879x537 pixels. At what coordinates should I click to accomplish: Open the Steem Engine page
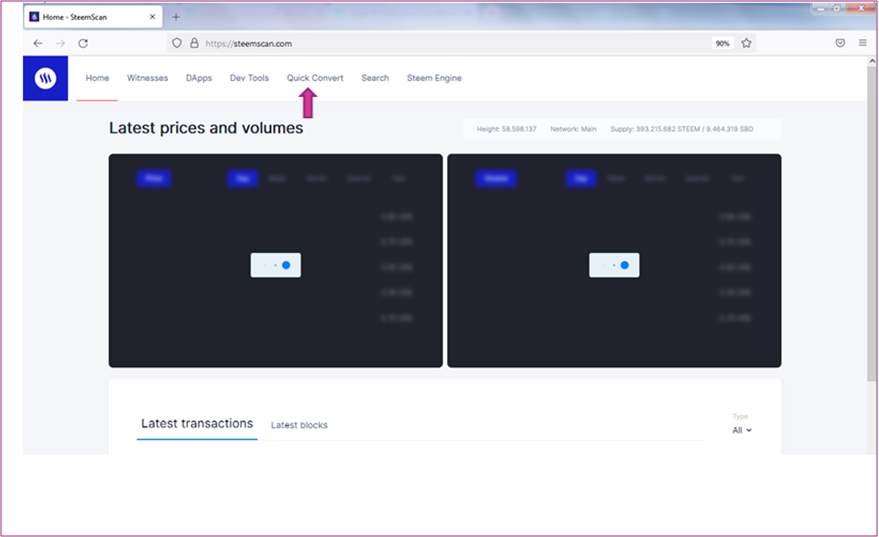(x=434, y=78)
